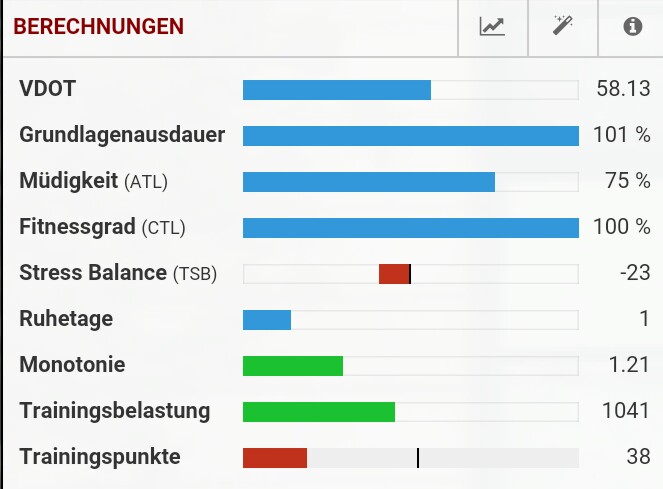Click the VDOT progress bar
The image size is (663, 489).
pyautogui.click(x=337, y=90)
